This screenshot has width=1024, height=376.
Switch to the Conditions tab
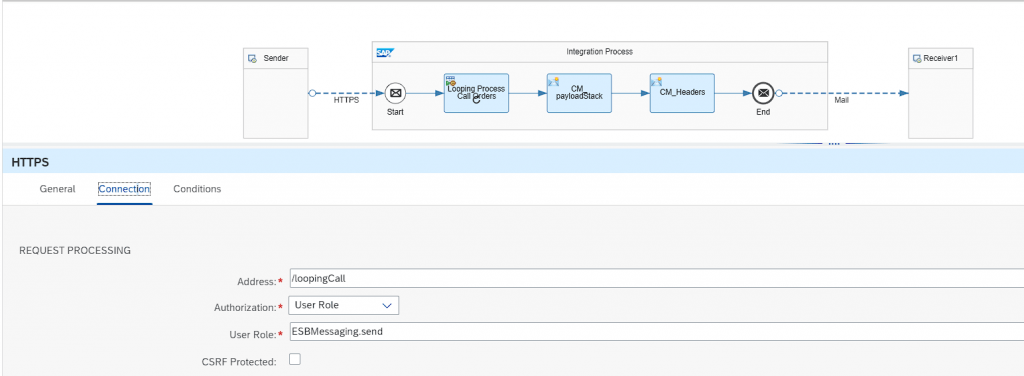(197, 189)
